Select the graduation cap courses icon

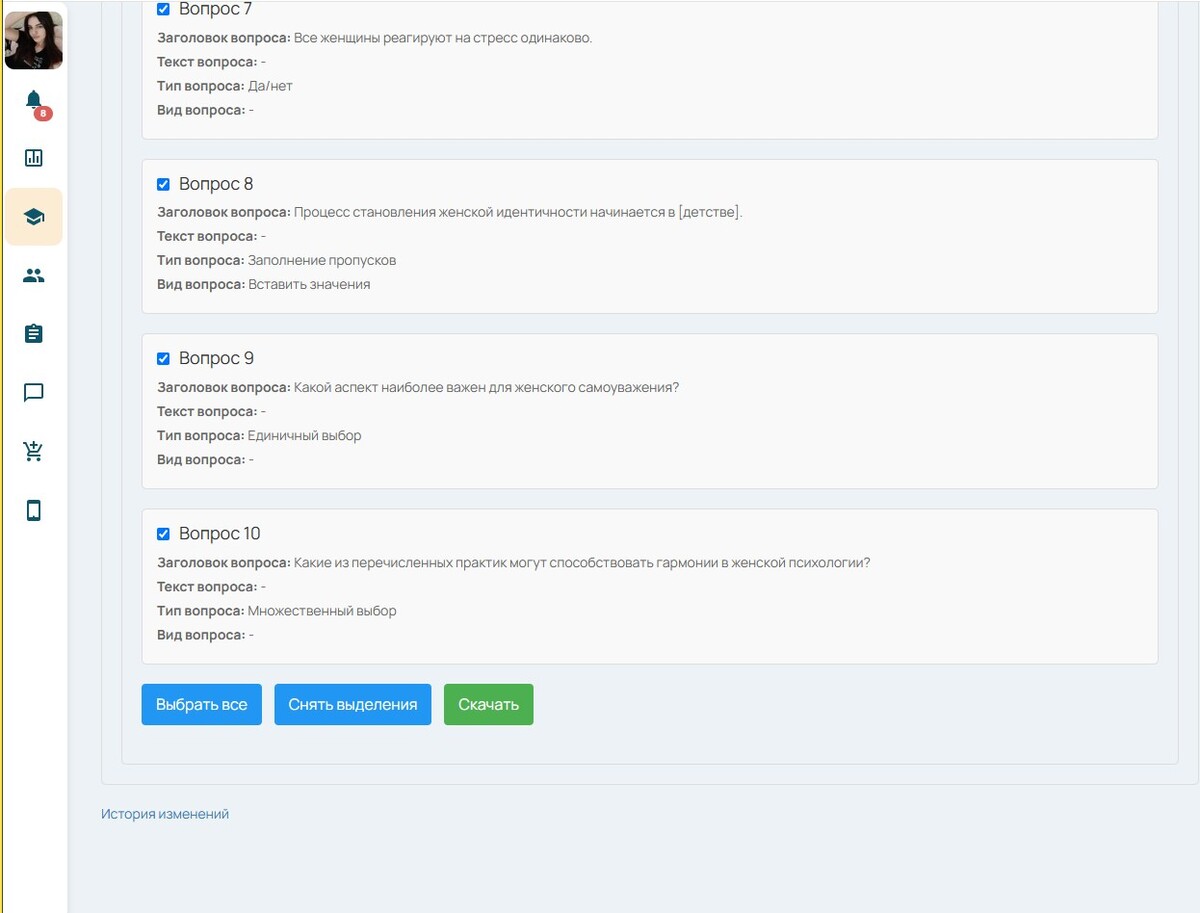pos(34,217)
